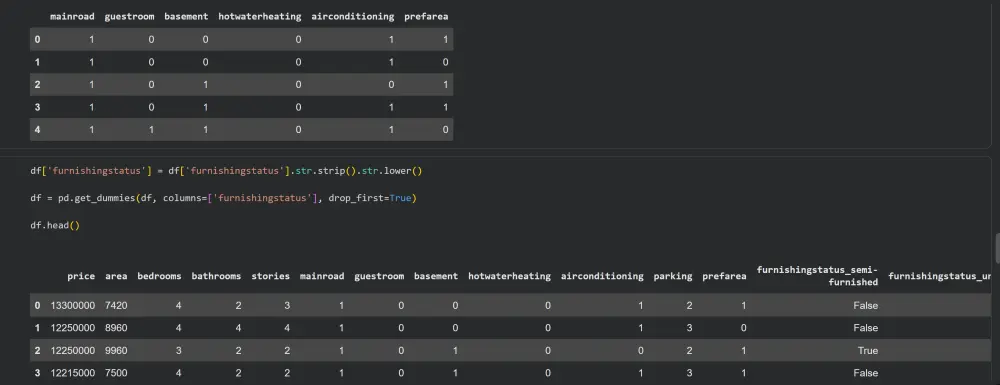Click the 'basement' header in the df.head() table
This screenshot has width=1000, height=385.
[x=436, y=276]
